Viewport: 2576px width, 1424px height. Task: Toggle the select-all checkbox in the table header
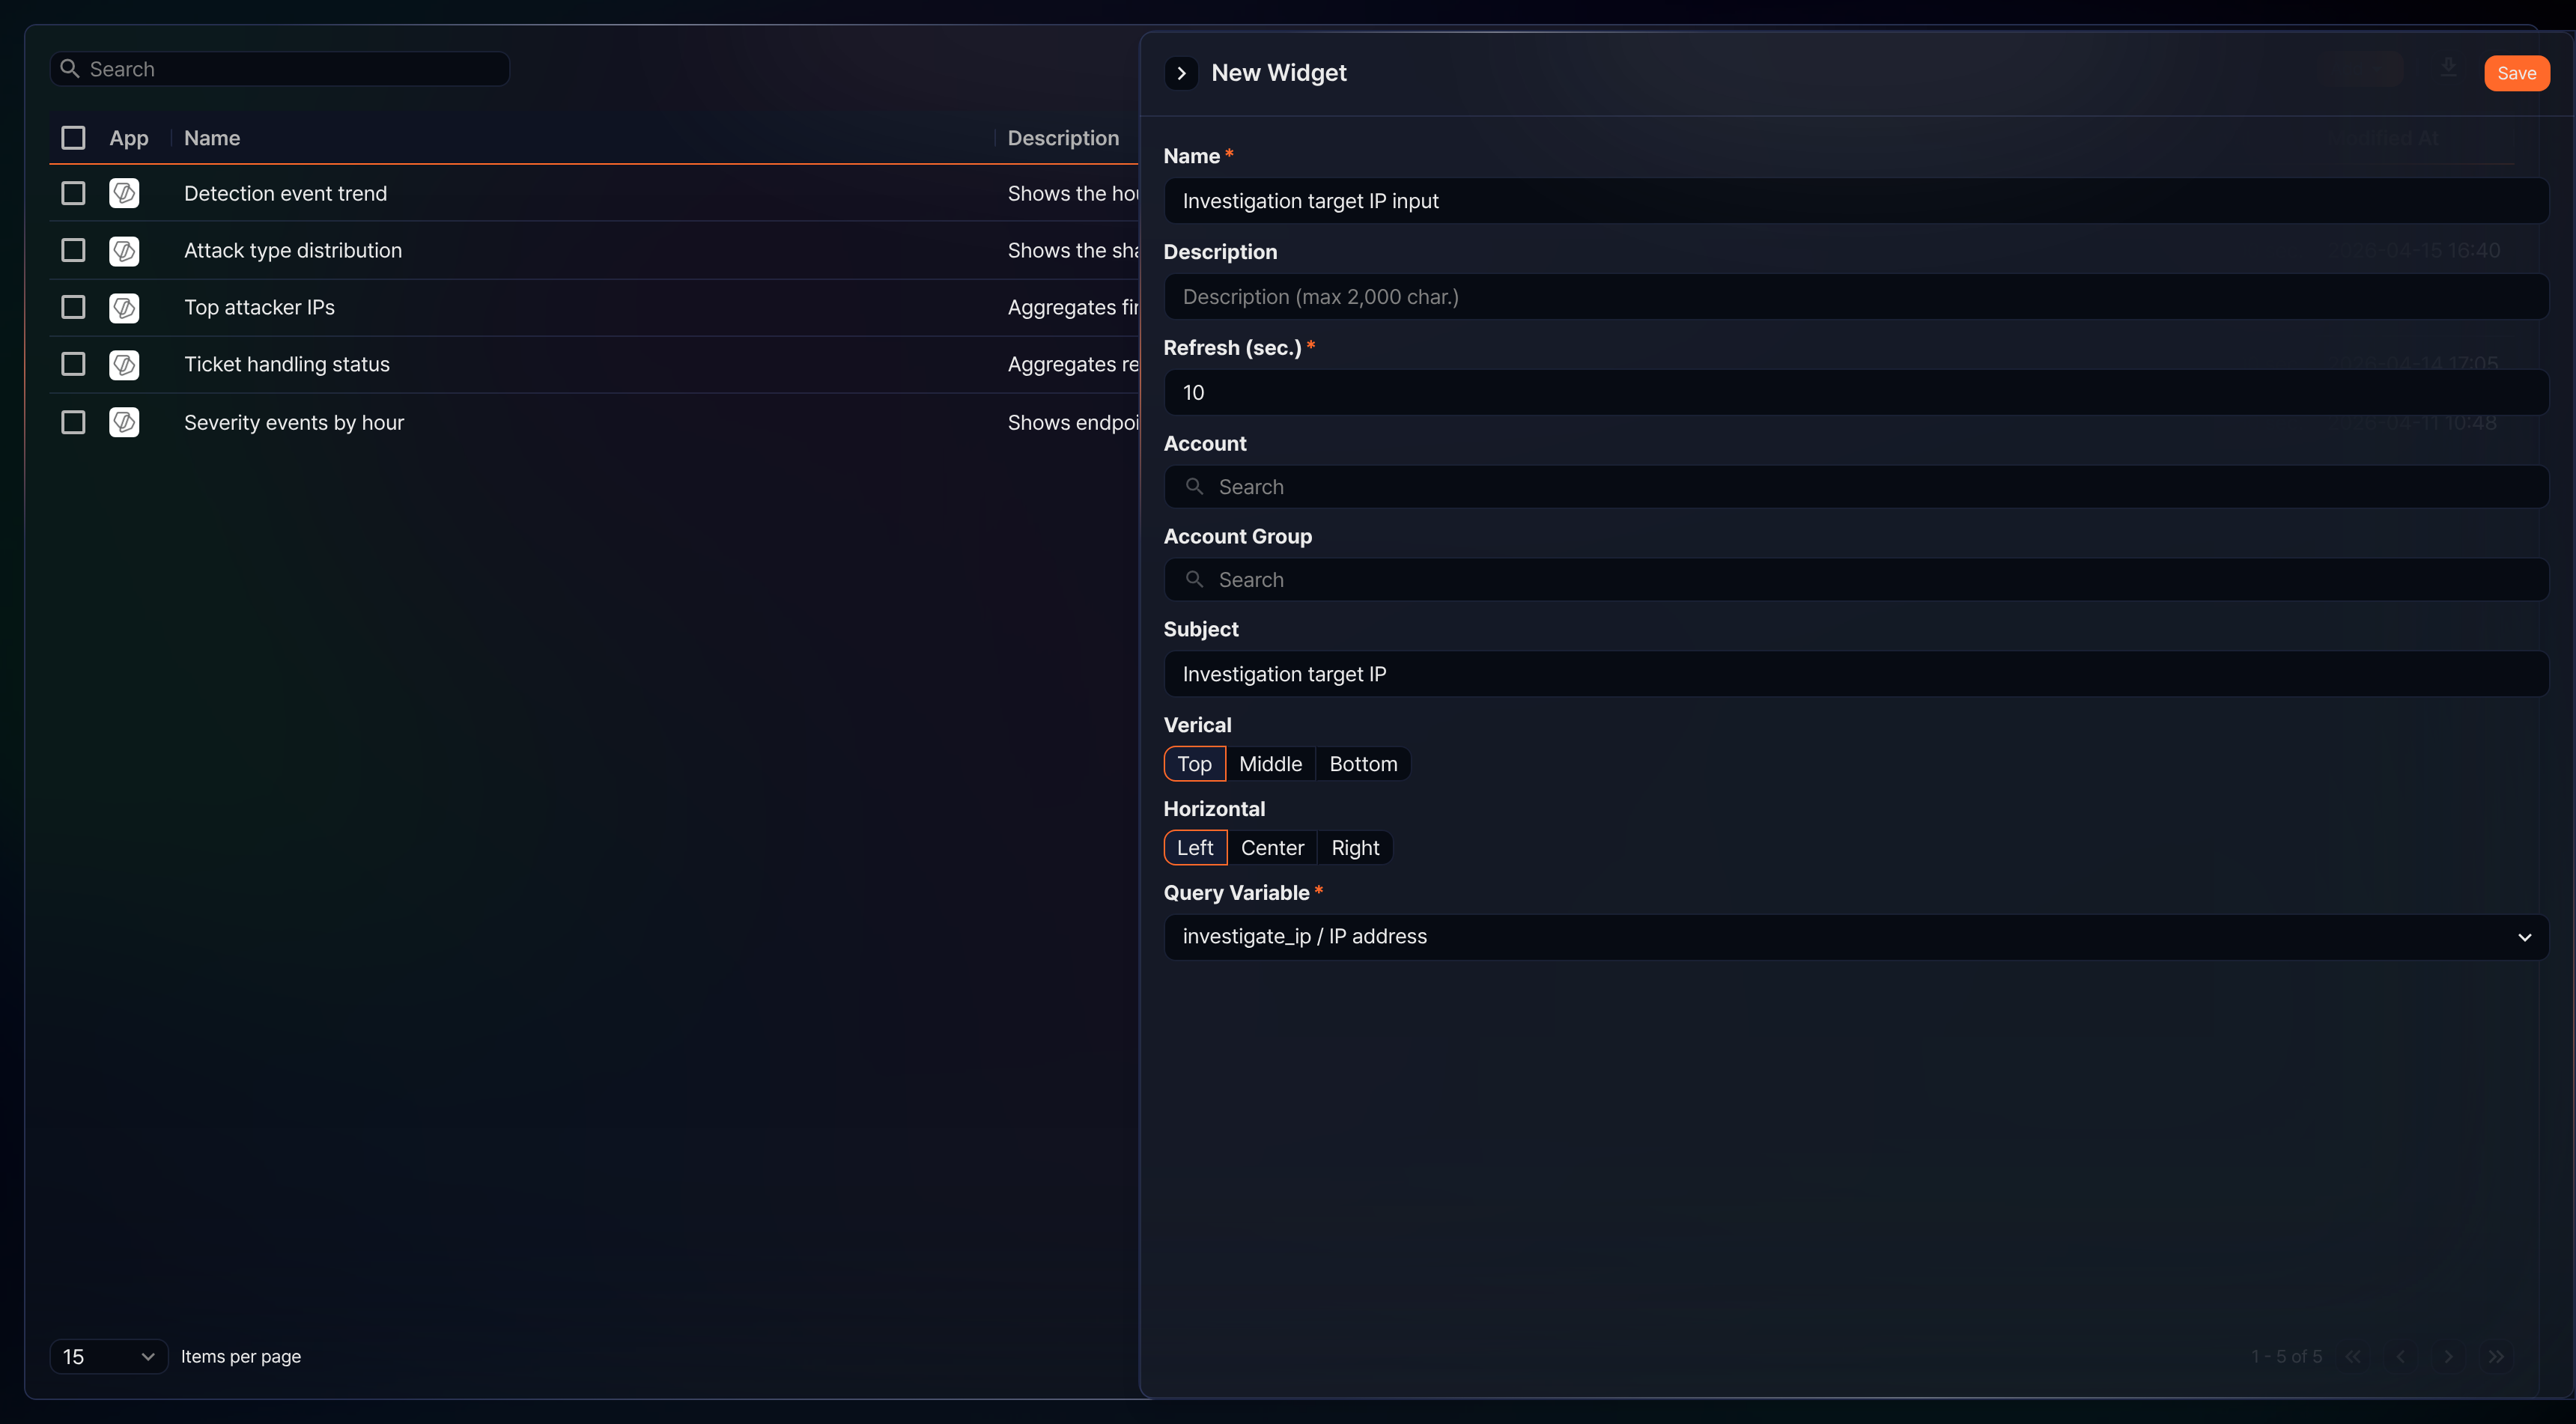coord(73,137)
